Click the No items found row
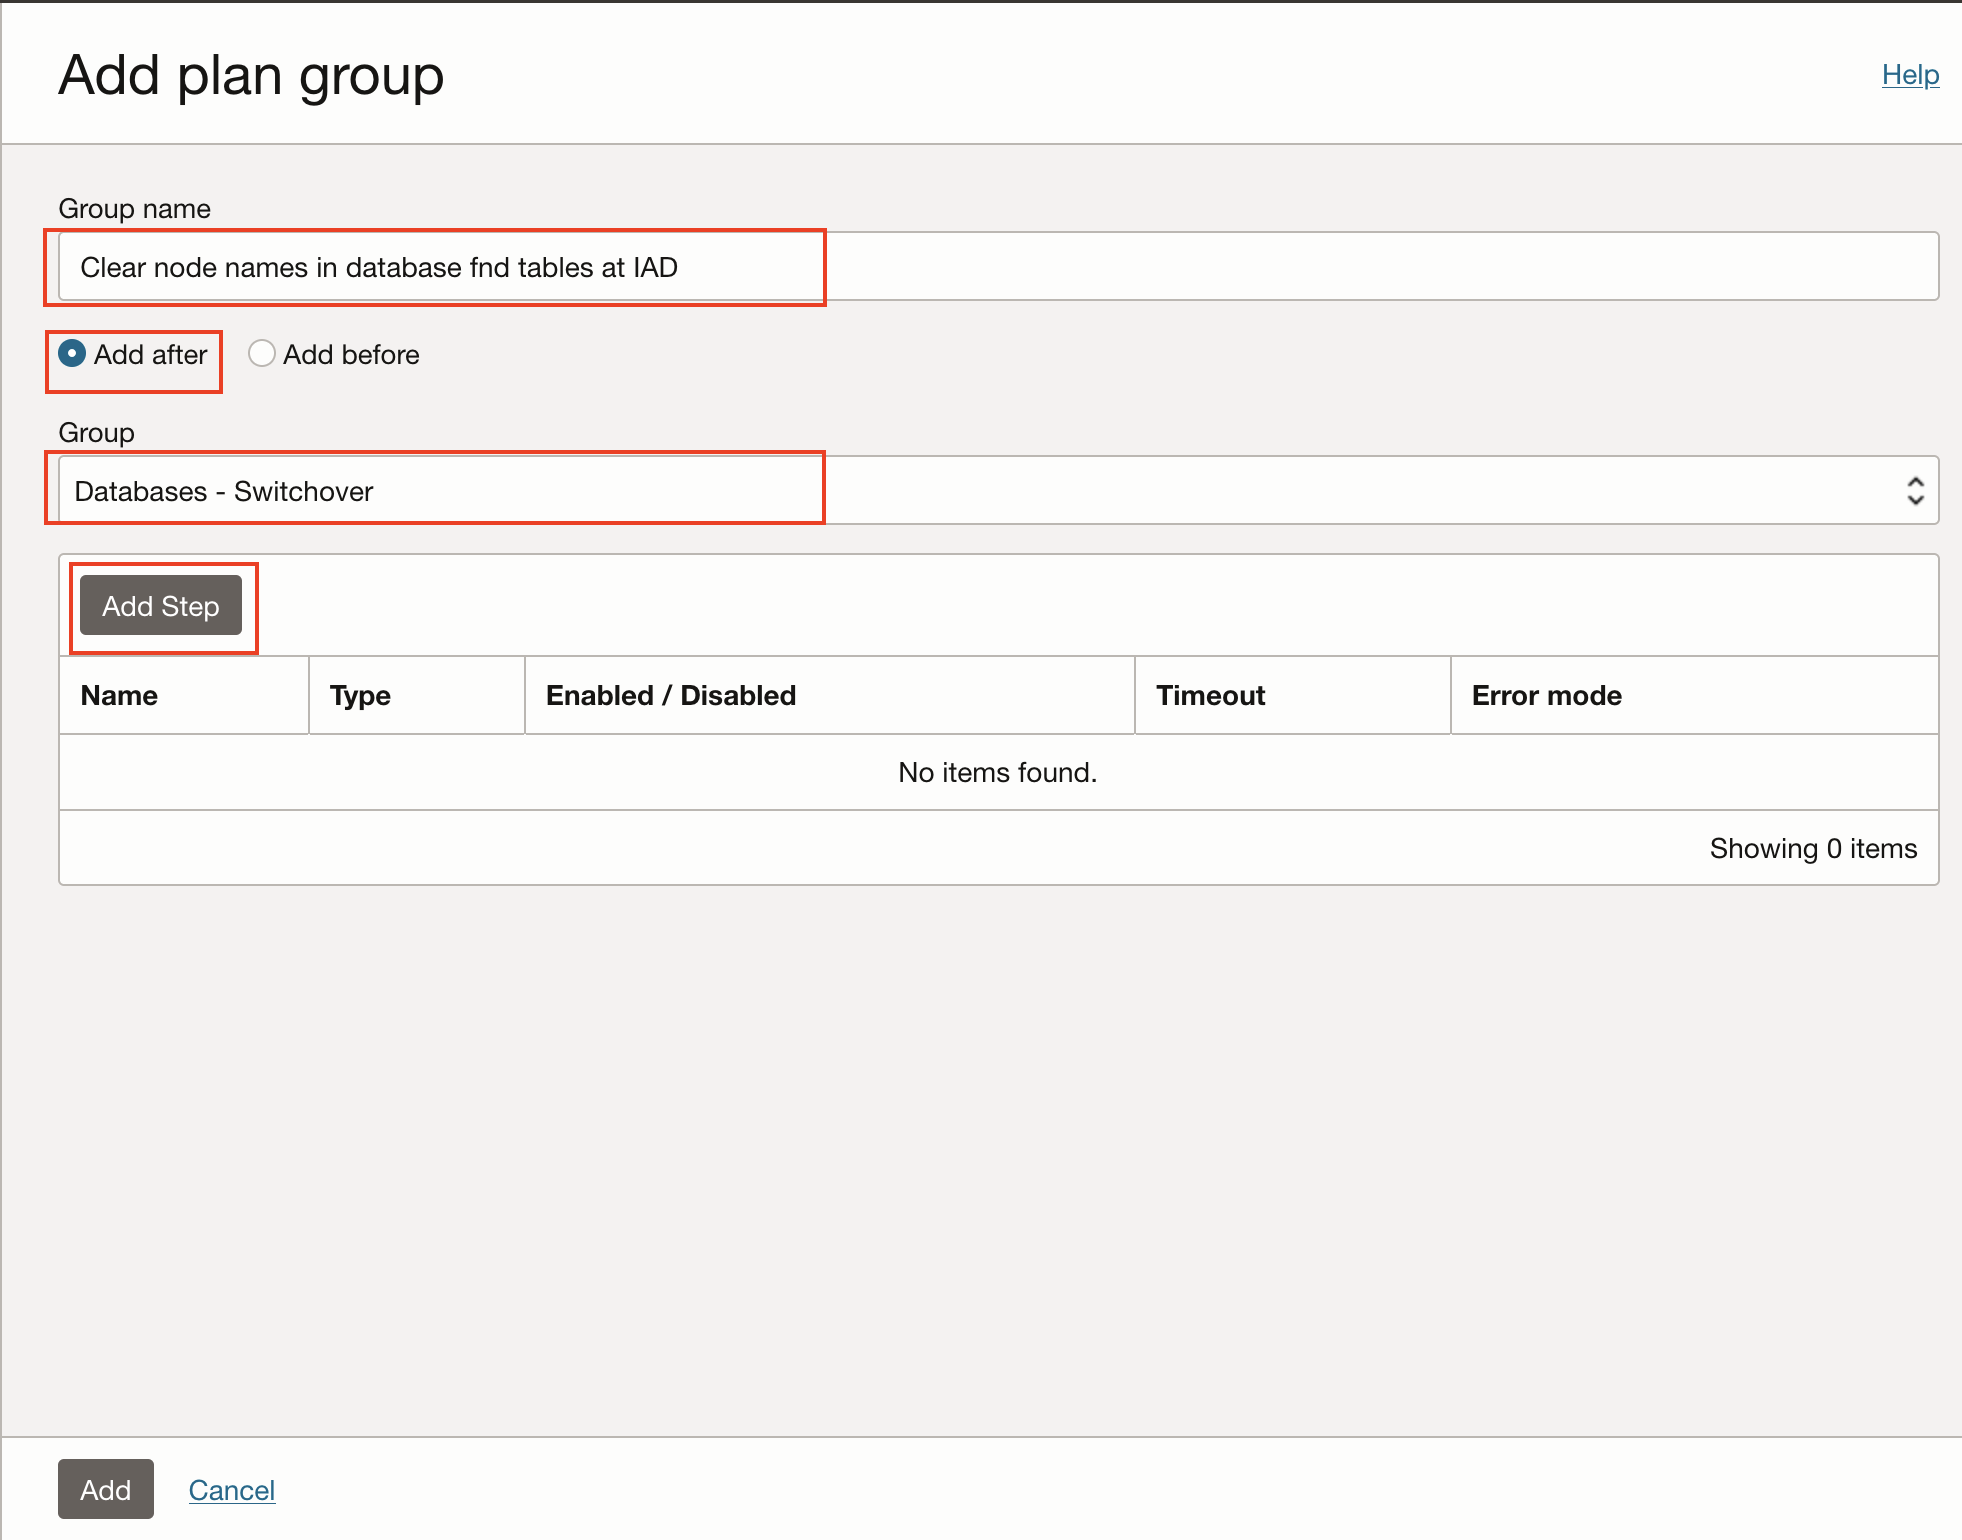This screenshot has width=1962, height=1540. click(x=997, y=772)
